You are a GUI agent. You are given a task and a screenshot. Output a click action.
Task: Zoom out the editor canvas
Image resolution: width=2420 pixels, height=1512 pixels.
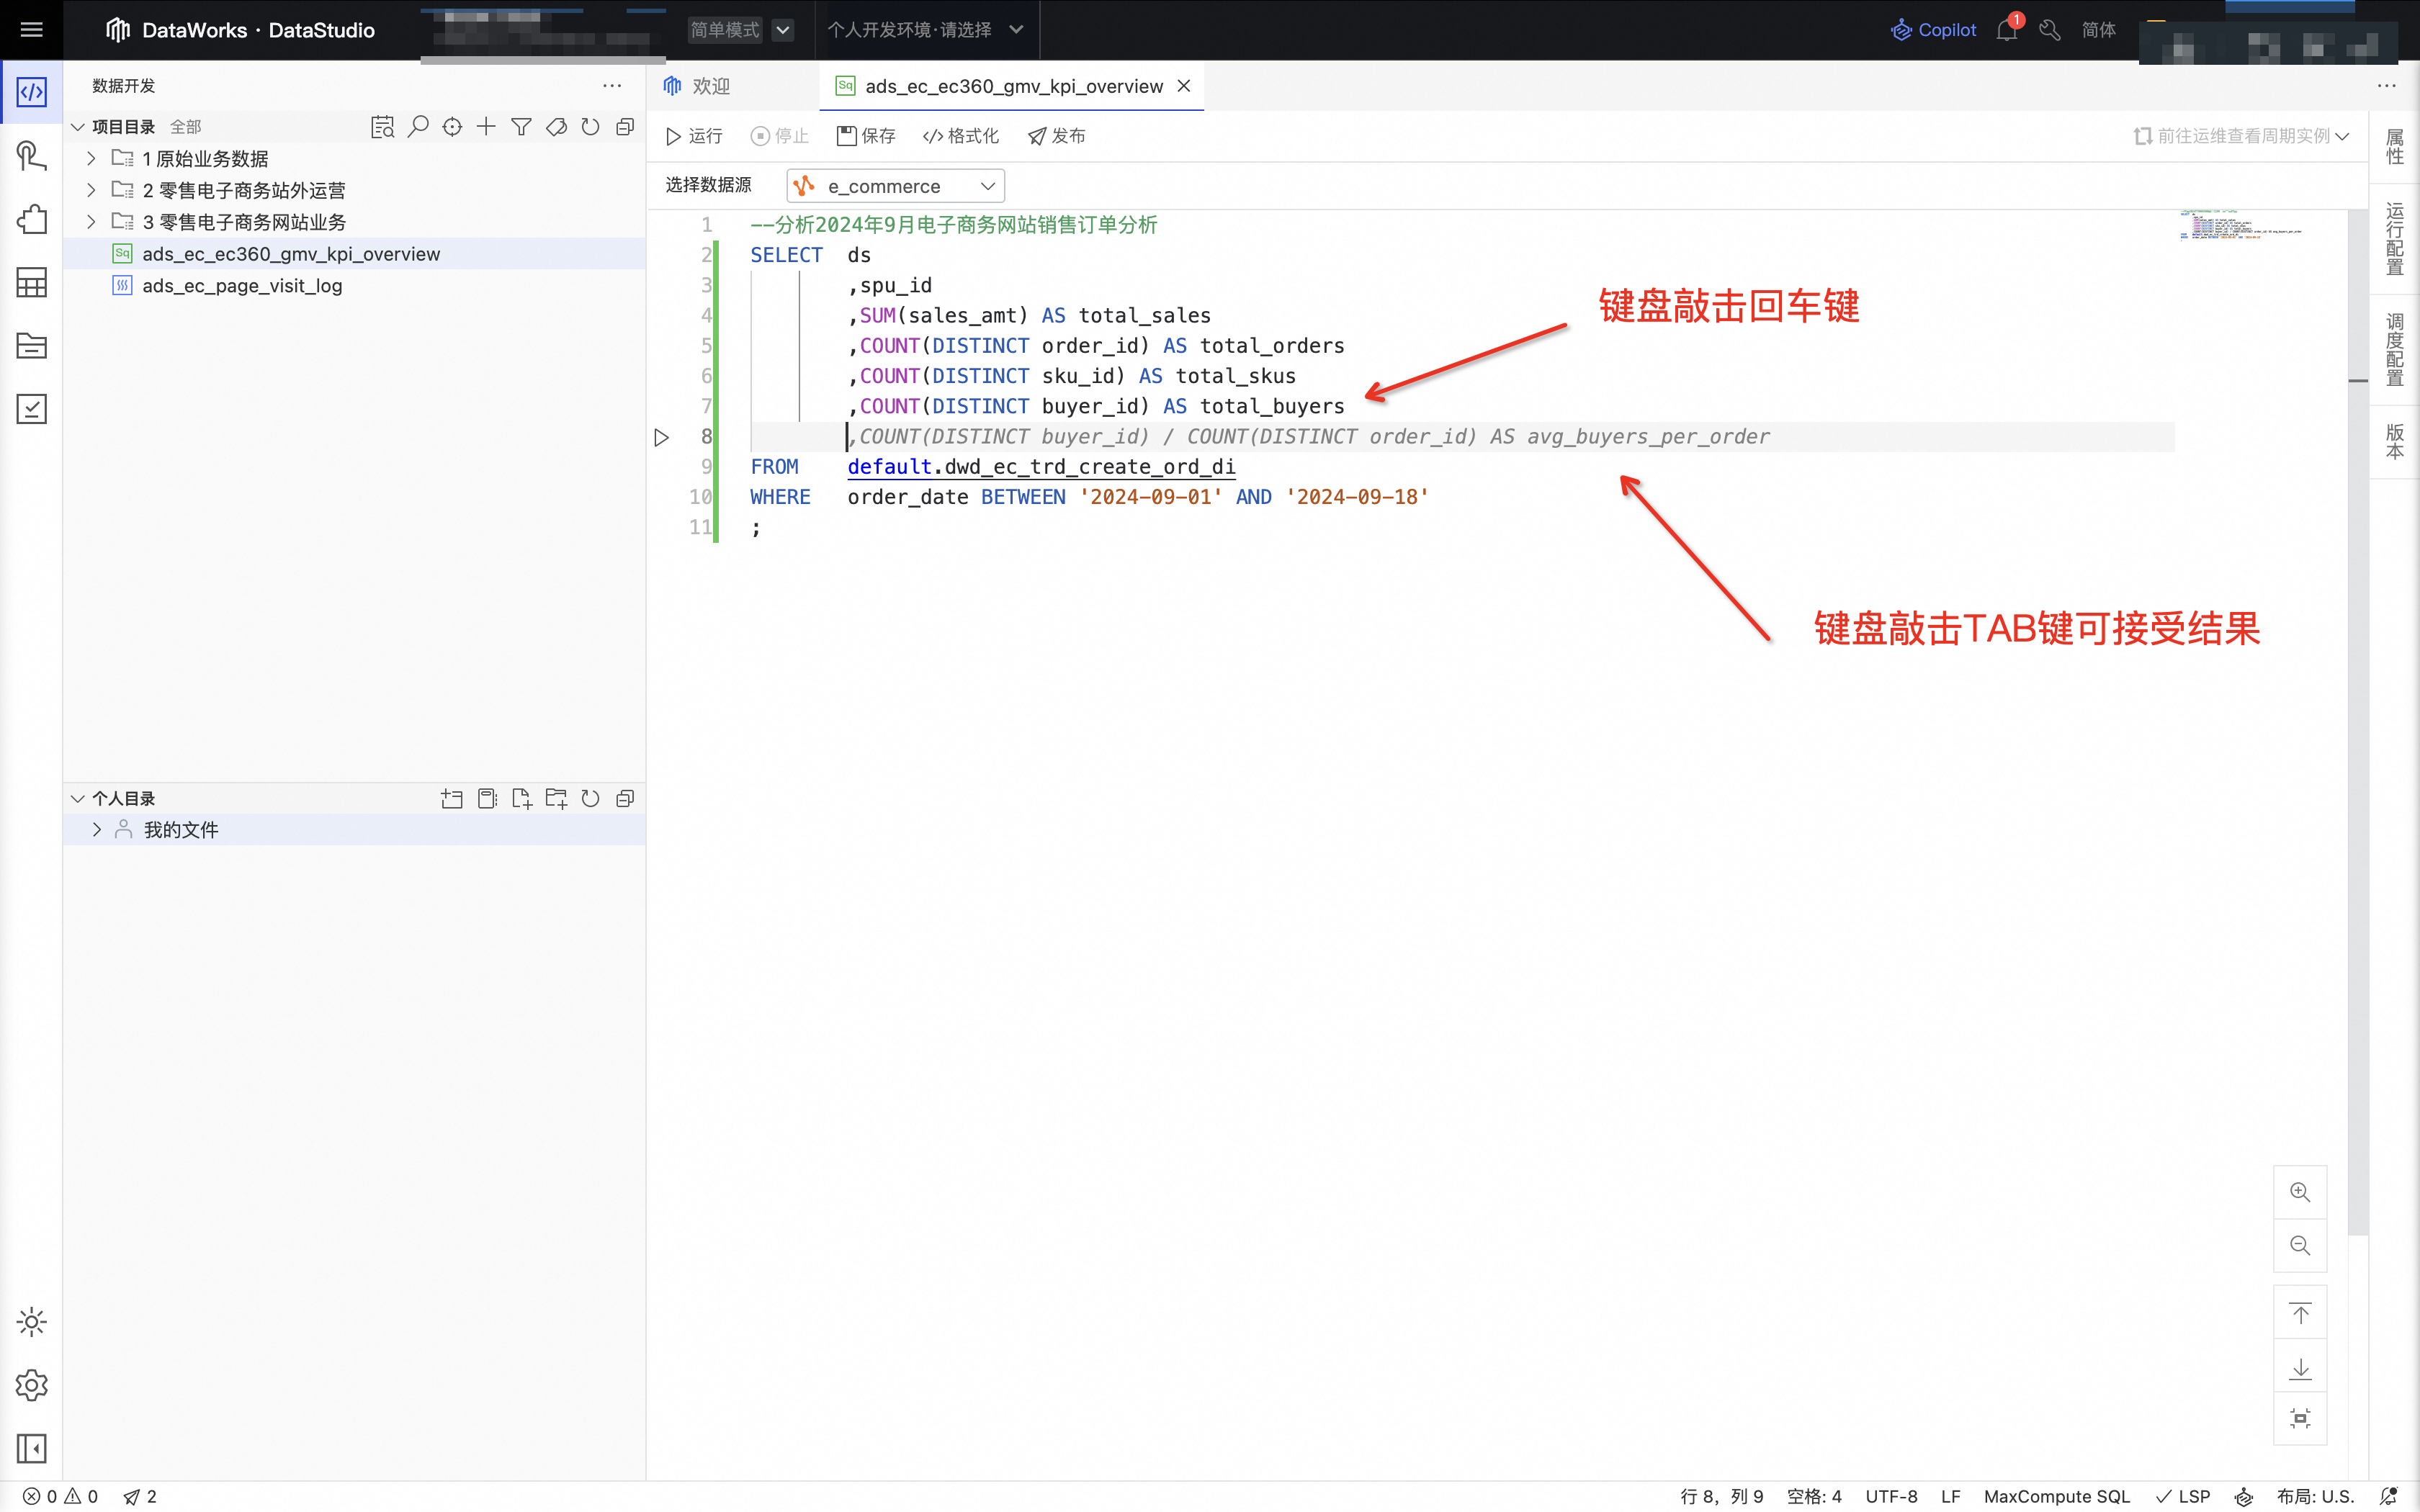point(2300,1245)
